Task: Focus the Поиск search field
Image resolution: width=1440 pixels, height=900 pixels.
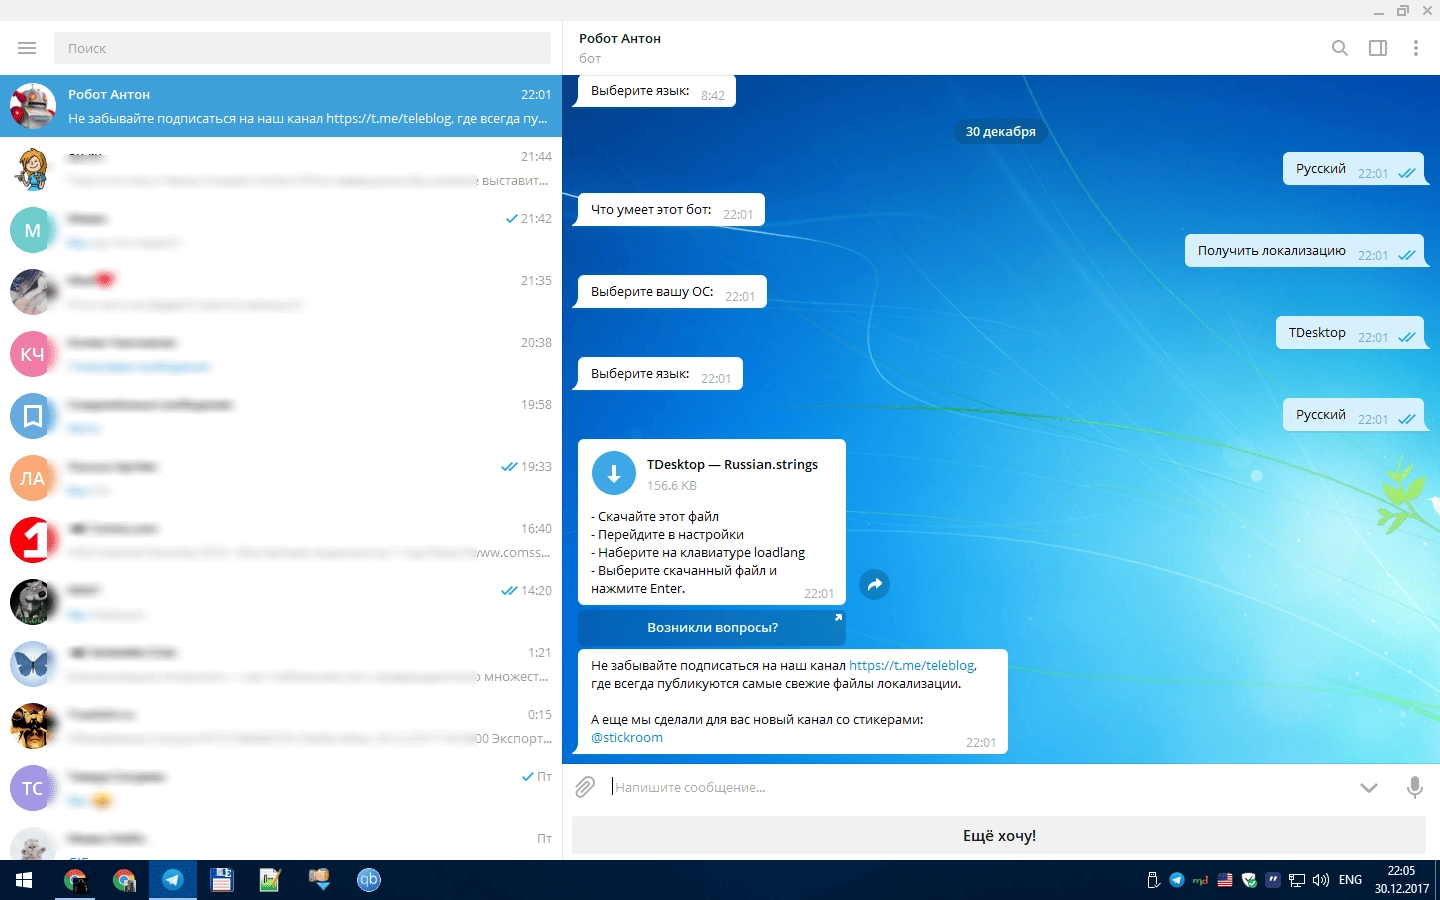Action: [x=302, y=48]
